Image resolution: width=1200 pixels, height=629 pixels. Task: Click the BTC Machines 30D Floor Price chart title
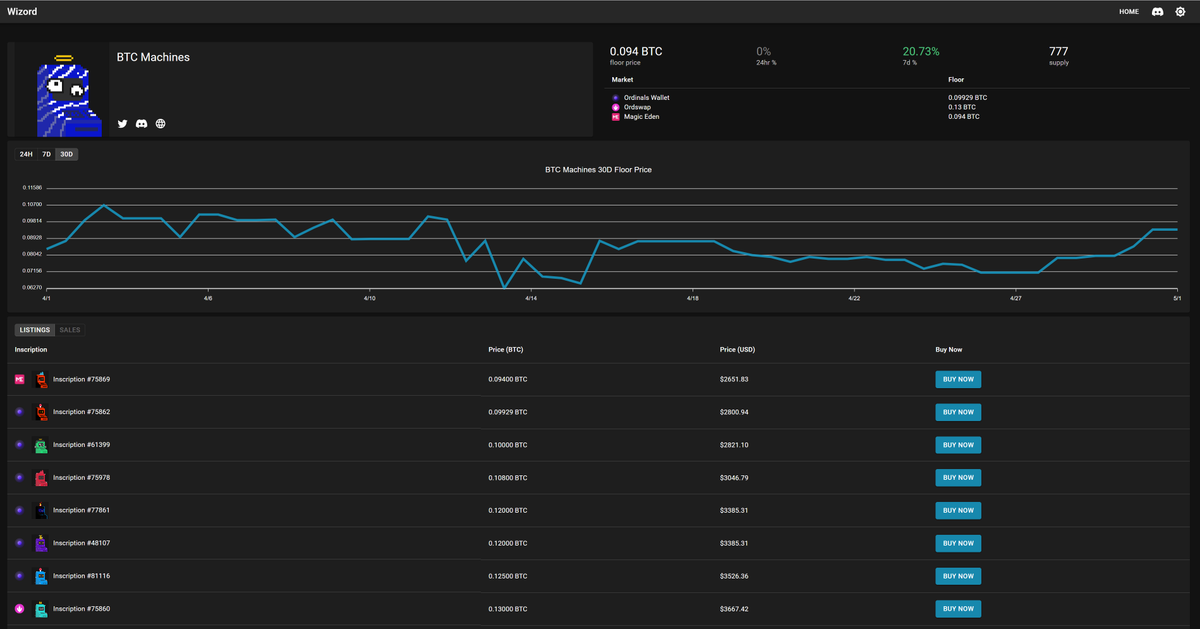point(598,170)
